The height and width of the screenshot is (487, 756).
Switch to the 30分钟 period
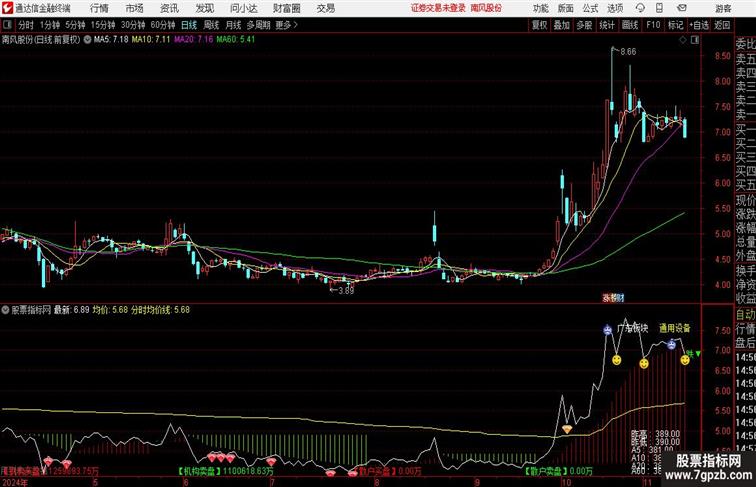133,25
